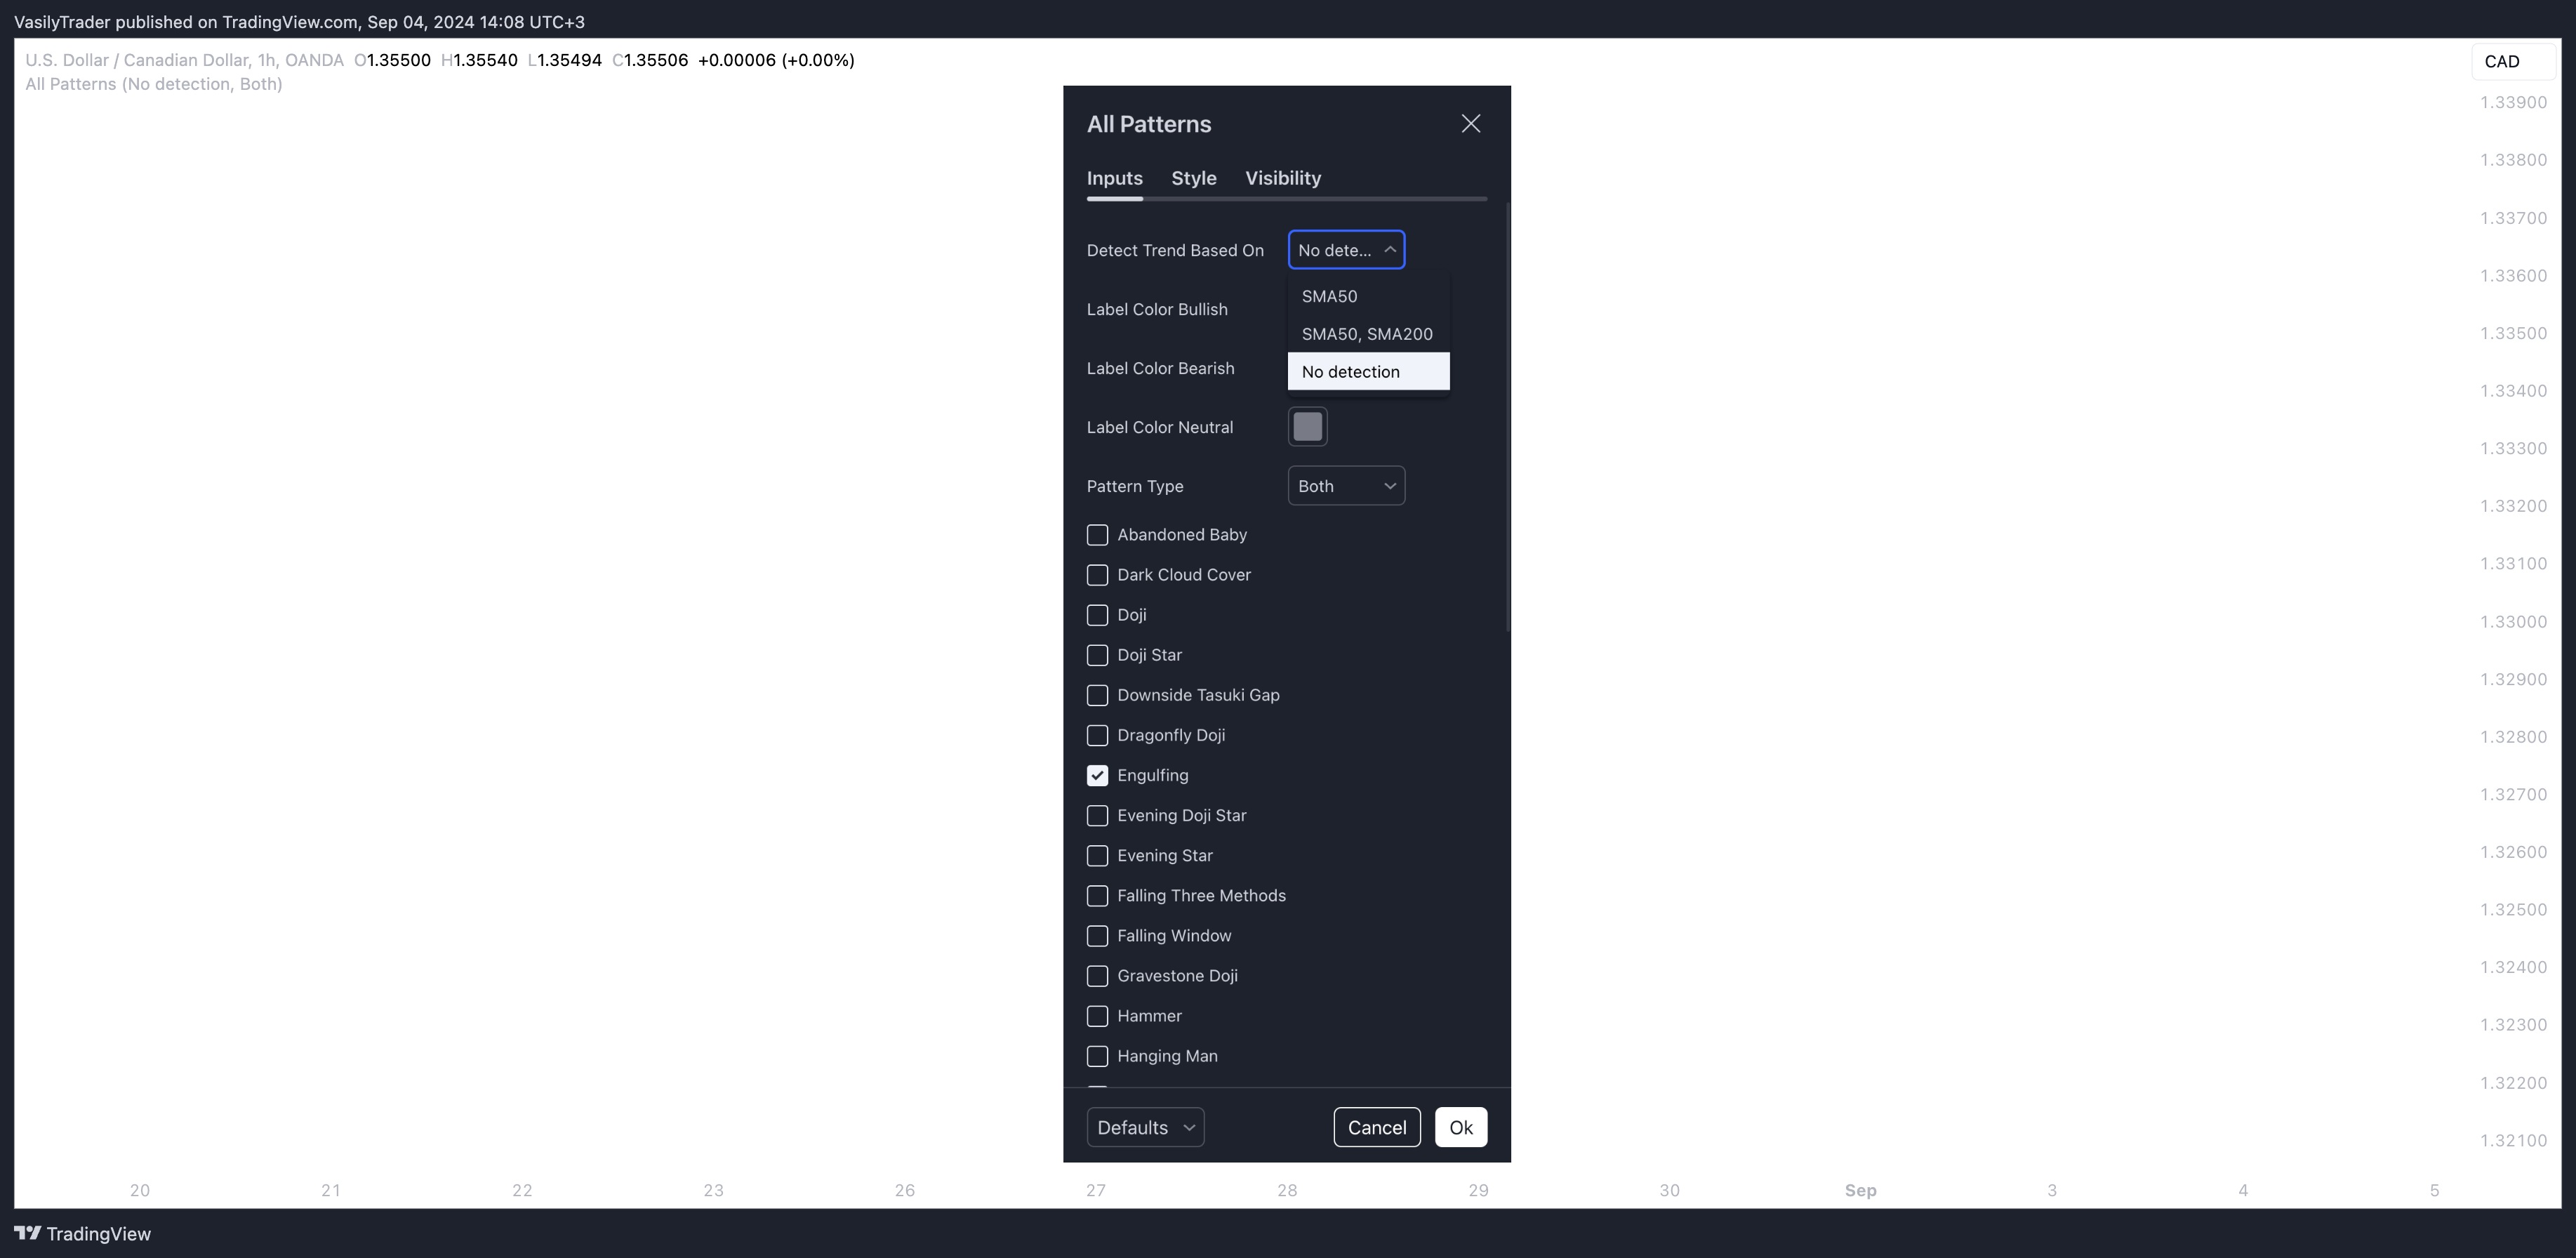
Task: Enable the Falling Window checkbox
Action: [x=1097, y=935]
